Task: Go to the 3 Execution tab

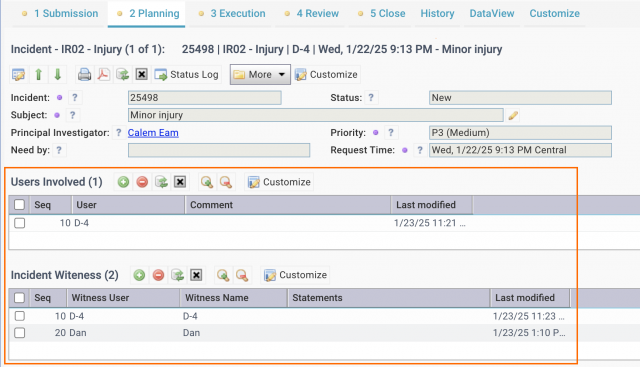Action: (231, 13)
